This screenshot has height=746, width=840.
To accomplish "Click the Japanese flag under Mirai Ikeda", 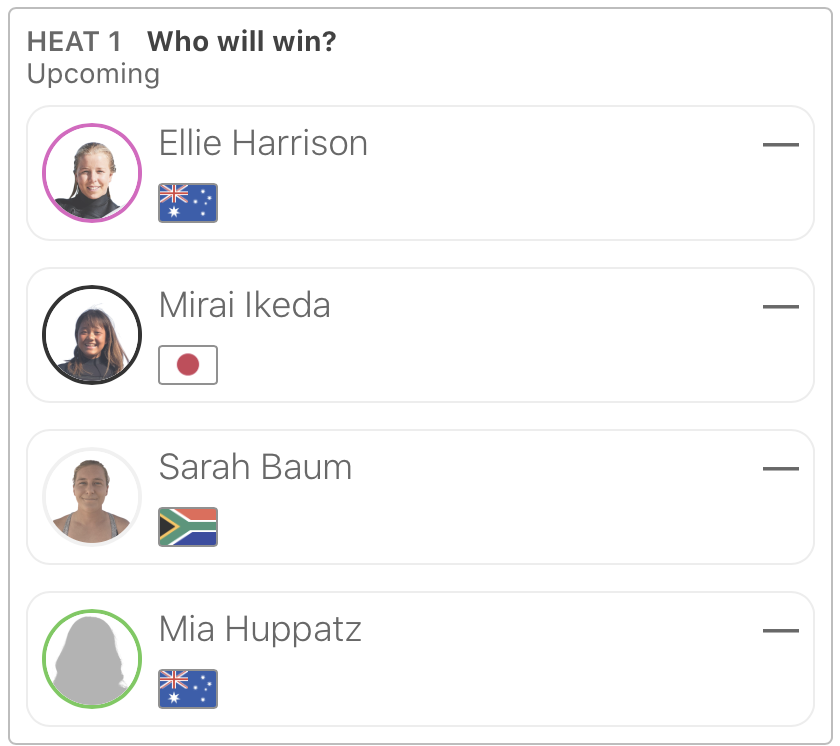I will (188, 365).
